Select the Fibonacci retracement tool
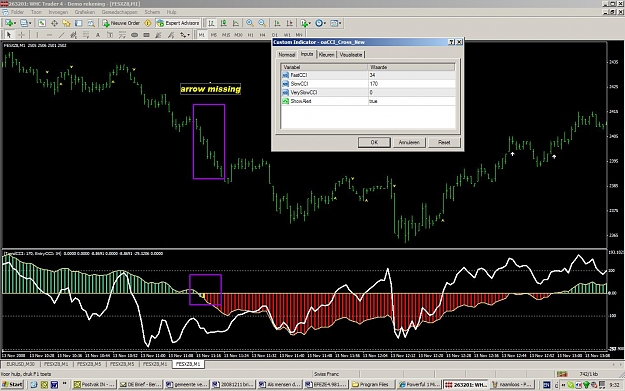The image size is (625, 391). pos(85,35)
